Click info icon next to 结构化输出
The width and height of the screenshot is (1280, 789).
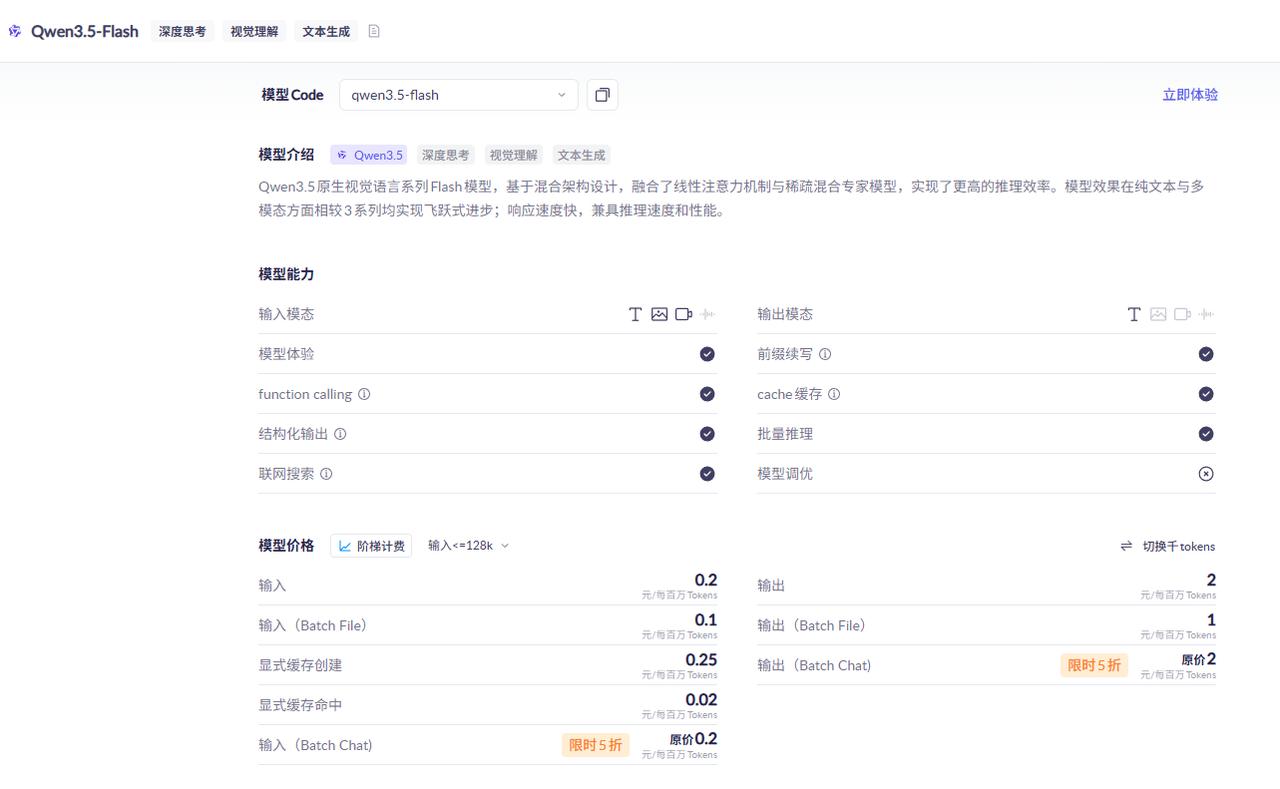click(x=340, y=434)
